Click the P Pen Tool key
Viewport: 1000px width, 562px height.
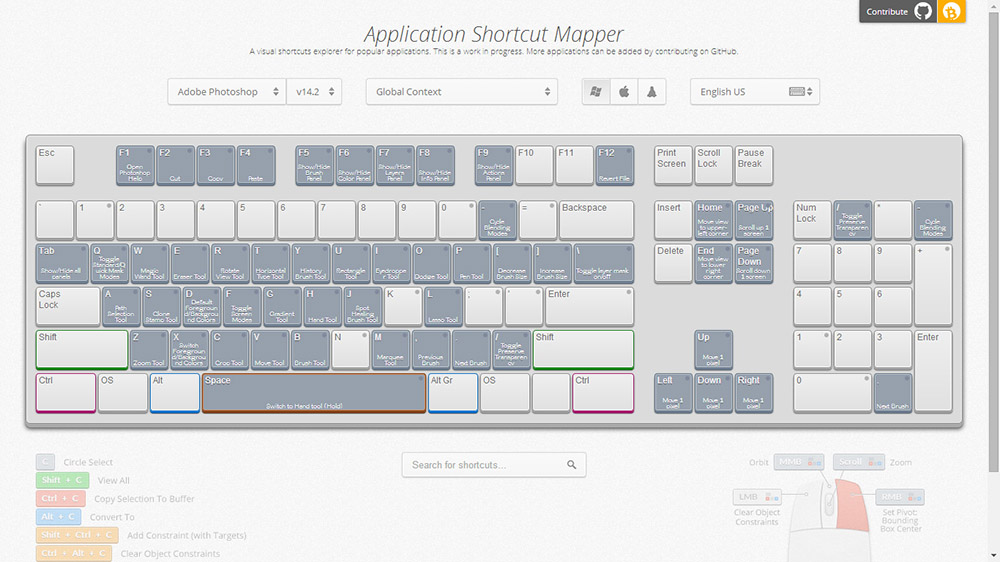pos(471,263)
